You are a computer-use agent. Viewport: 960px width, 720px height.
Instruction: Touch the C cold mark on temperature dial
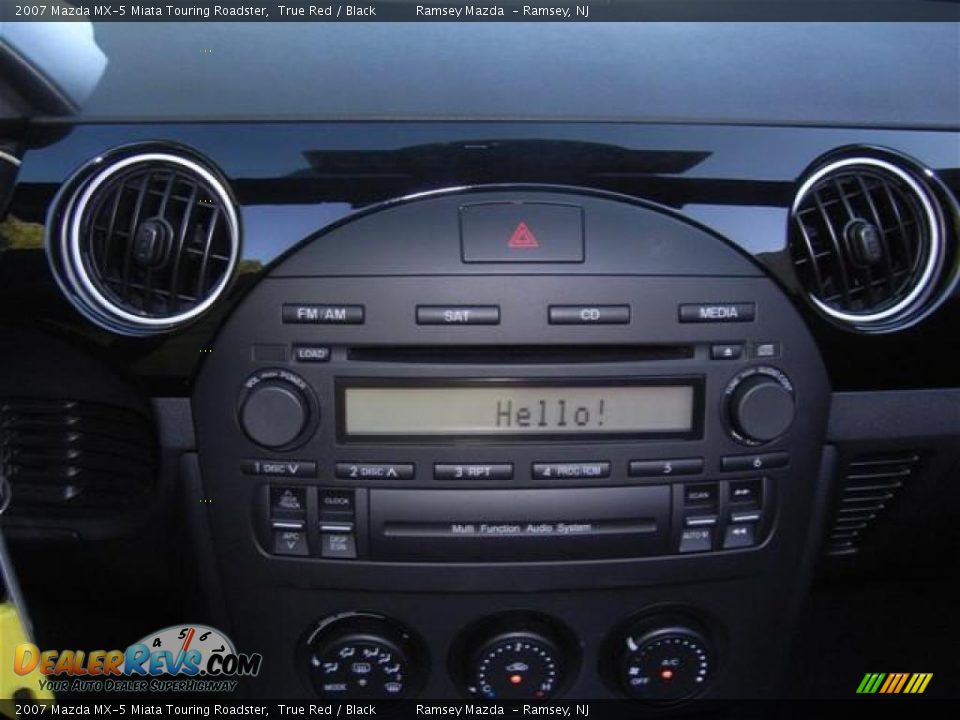click(487, 688)
